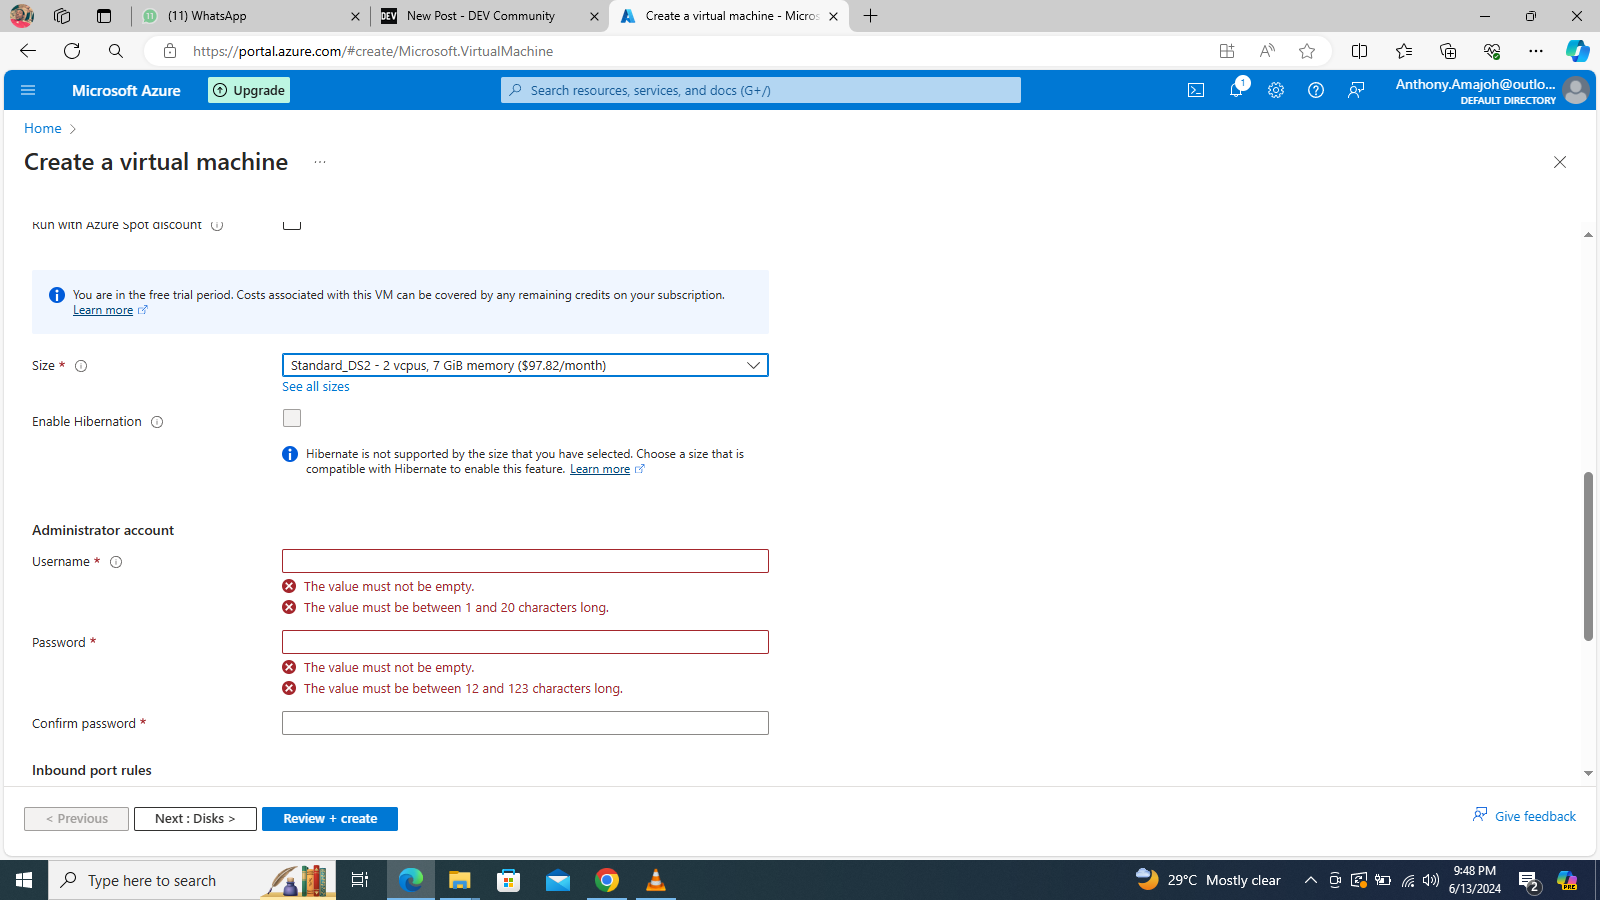This screenshot has height=900, width=1600.
Task: Open the Windows Start menu
Action: point(24,880)
